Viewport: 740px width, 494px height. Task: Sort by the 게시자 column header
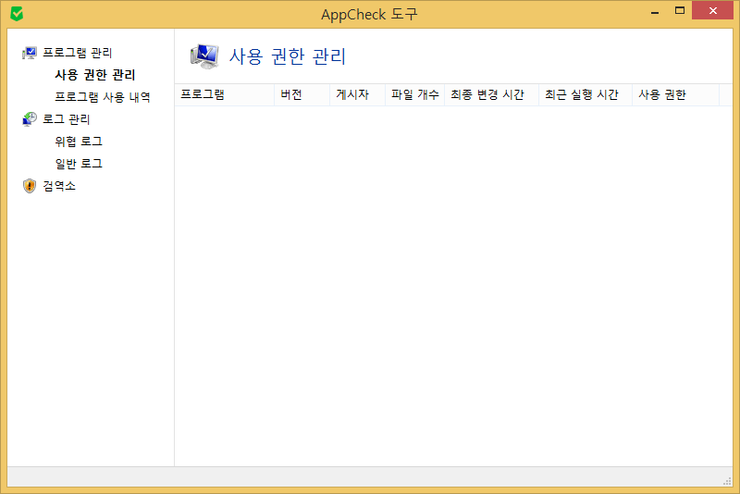click(x=358, y=95)
